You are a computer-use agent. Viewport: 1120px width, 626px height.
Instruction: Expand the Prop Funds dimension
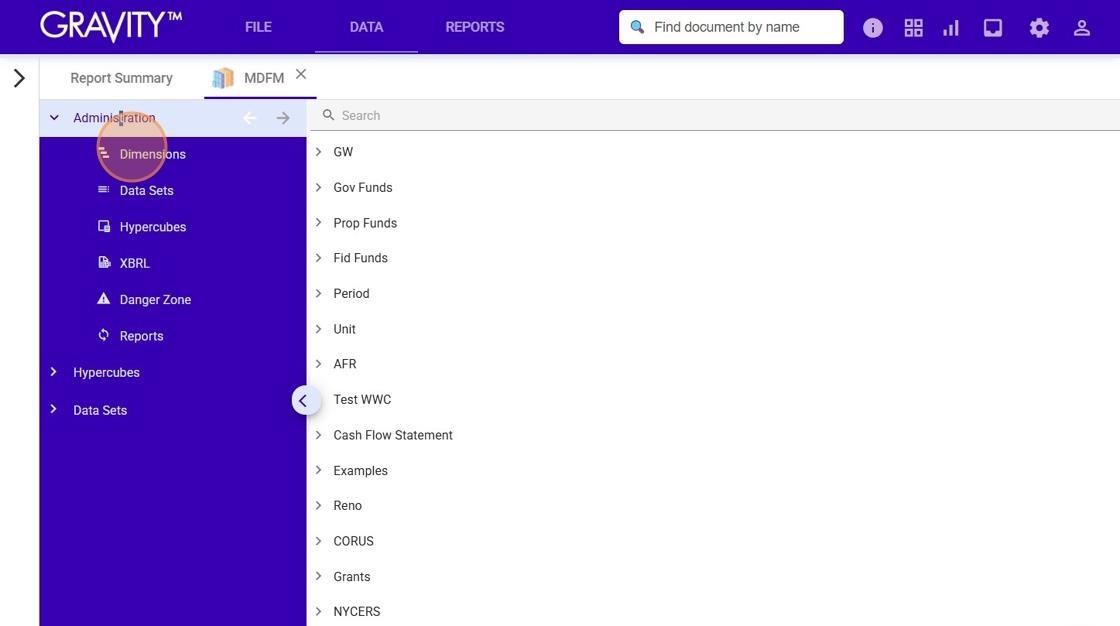(x=319, y=222)
